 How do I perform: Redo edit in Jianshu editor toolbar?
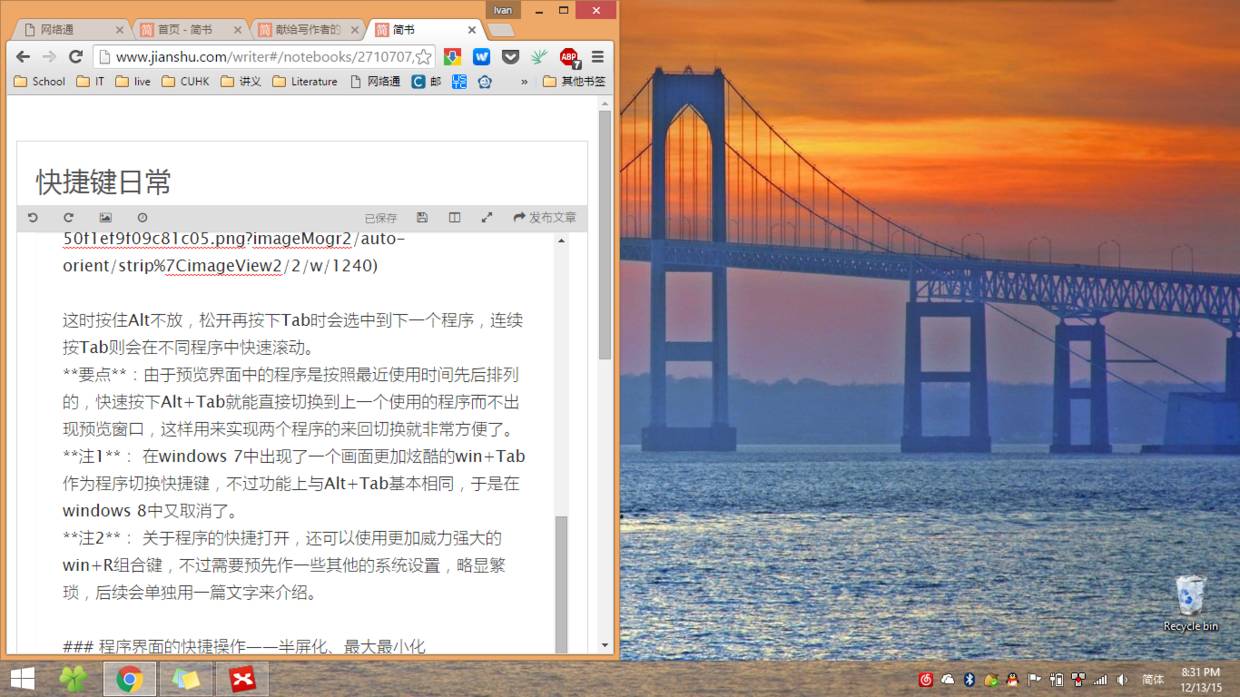pyautogui.click(x=69, y=217)
